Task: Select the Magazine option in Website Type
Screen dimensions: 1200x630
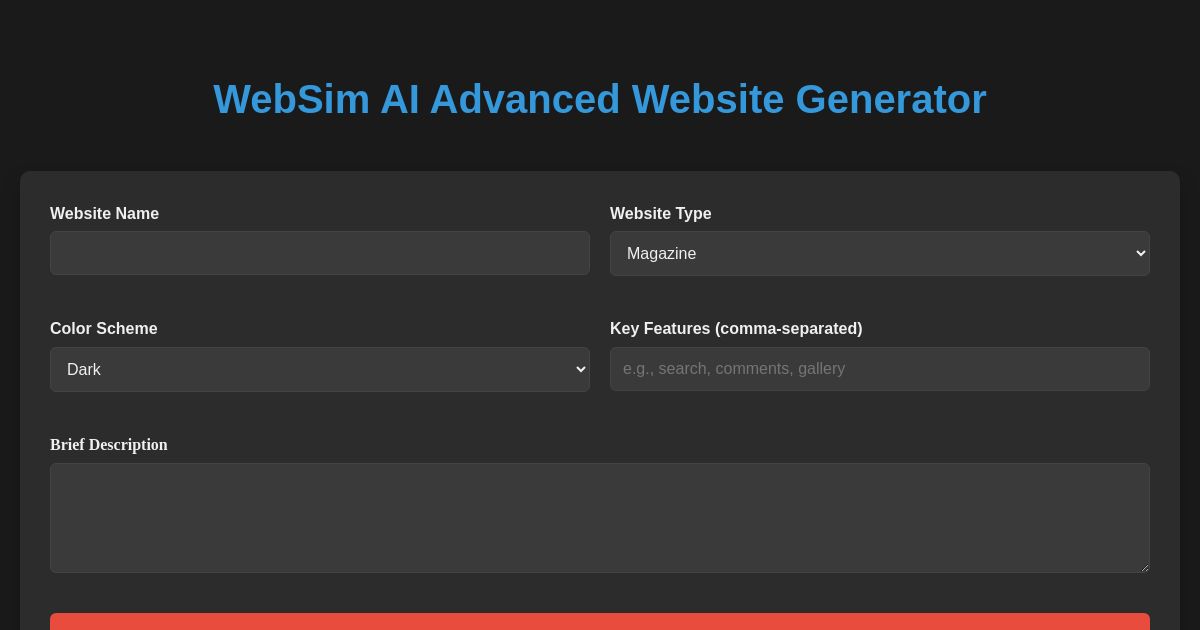Action: (880, 253)
